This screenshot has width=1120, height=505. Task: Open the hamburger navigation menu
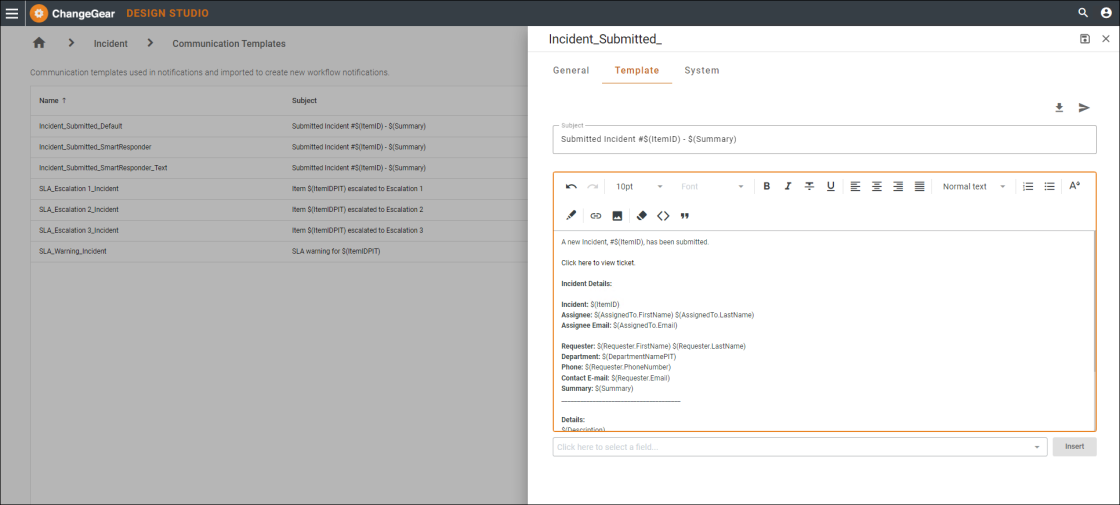click(11, 13)
